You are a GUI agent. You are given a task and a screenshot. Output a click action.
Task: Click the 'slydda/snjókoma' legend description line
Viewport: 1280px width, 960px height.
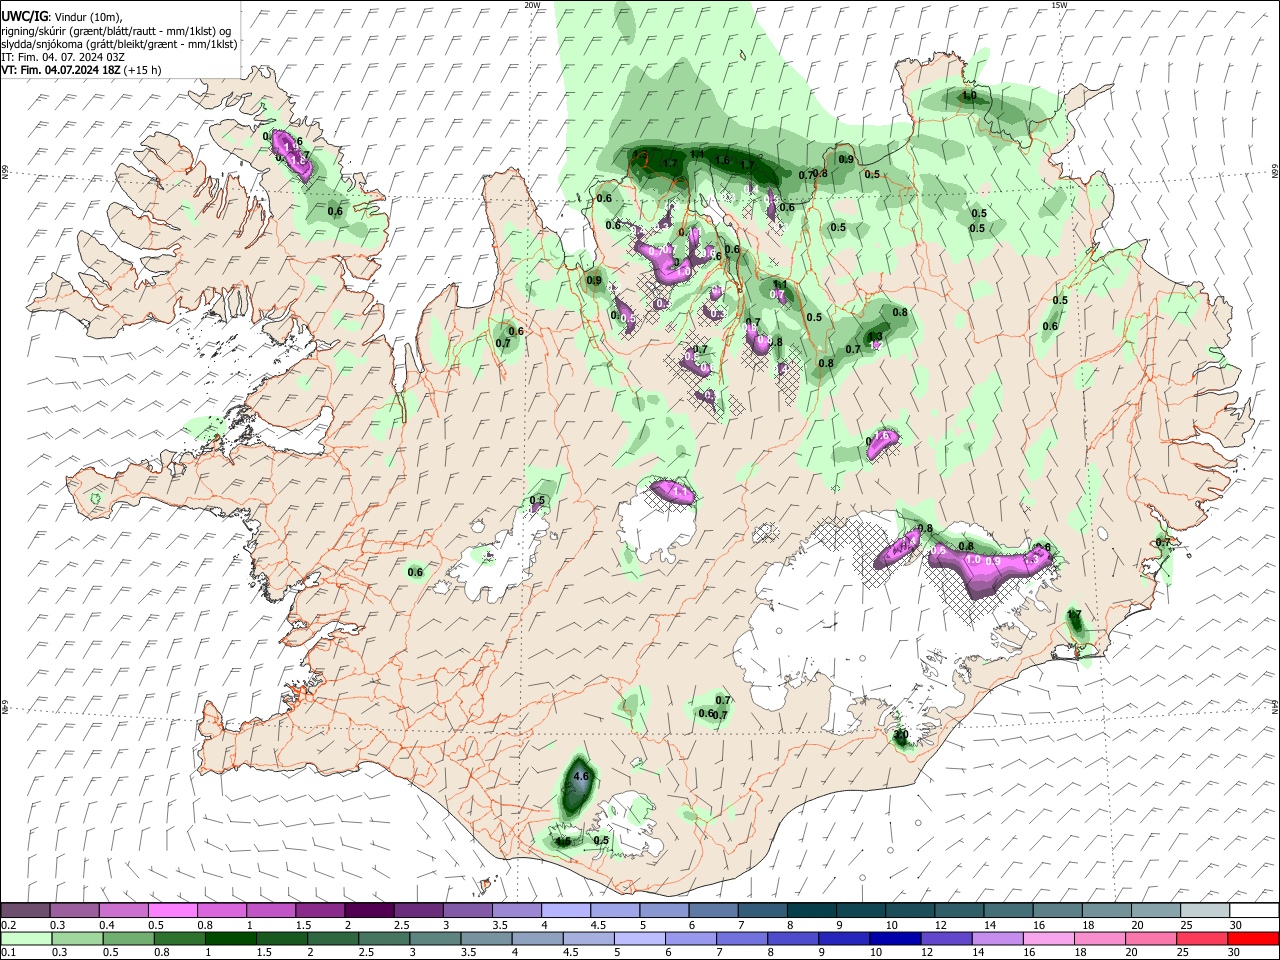[x=119, y=44]
